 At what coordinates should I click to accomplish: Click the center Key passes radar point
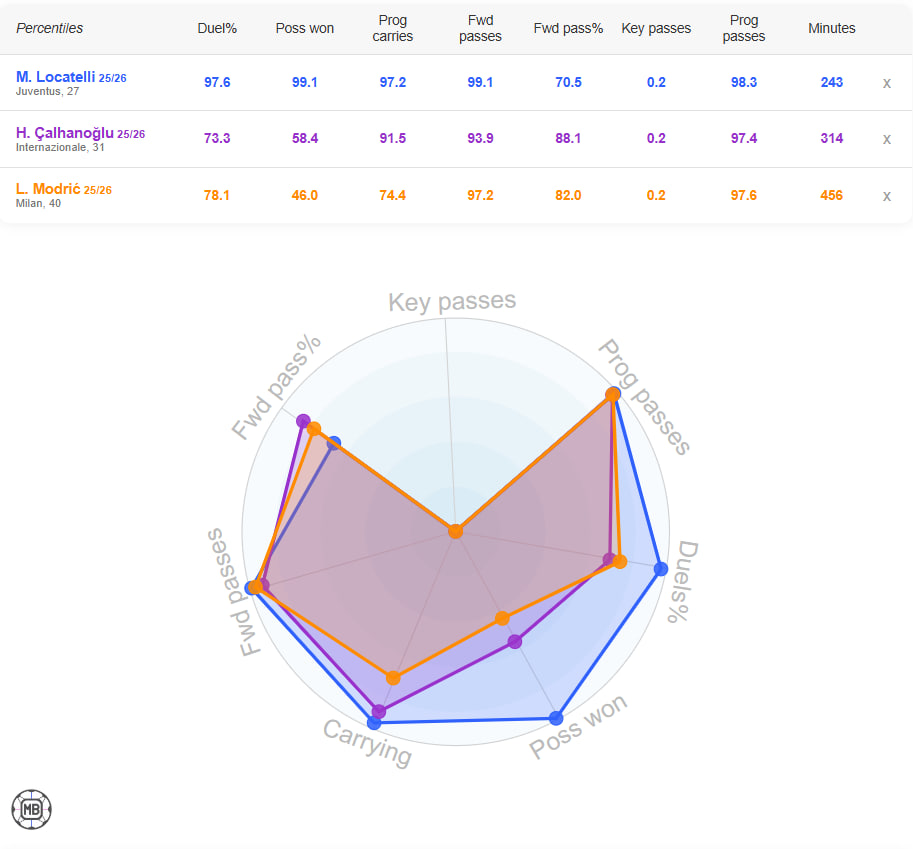tap(456, 531)
